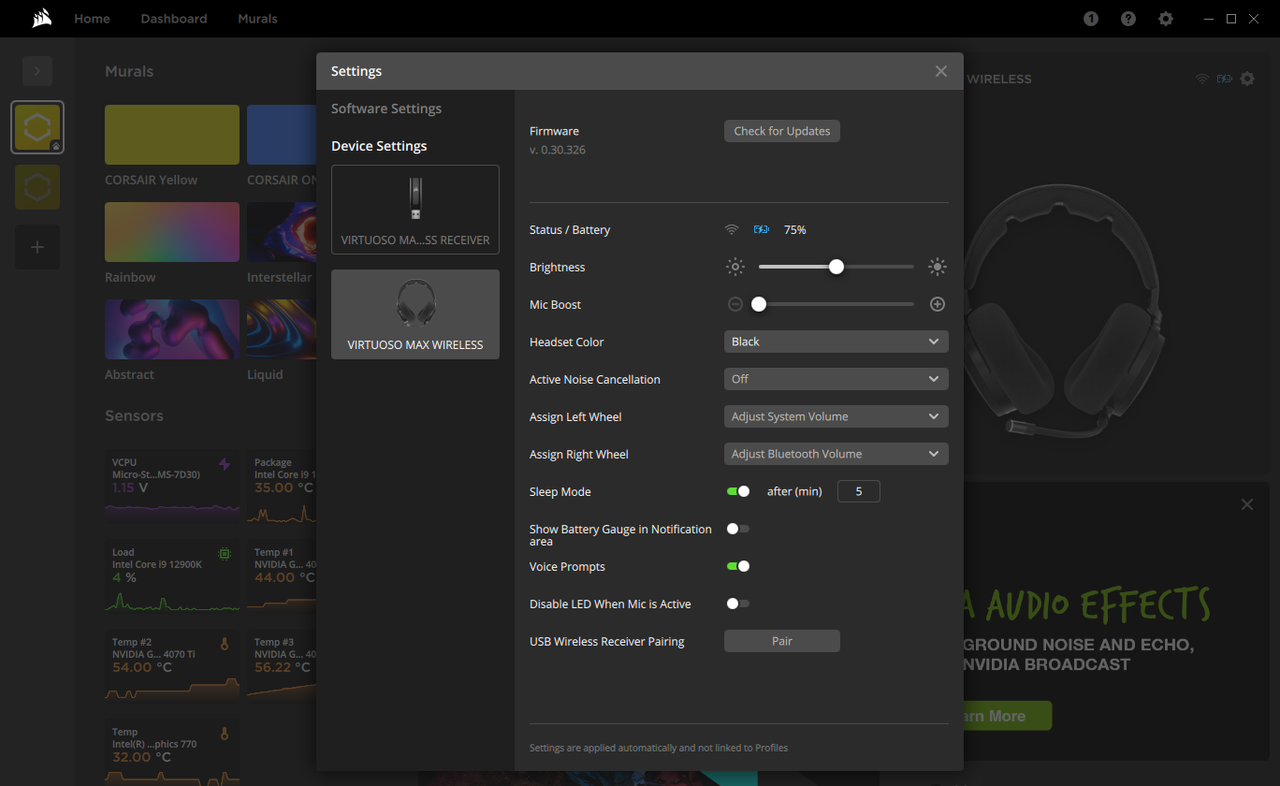Screen dimensions: 1280x786
Task: Click thermometer icon on Temp #2 sensor
Action: 224,644
